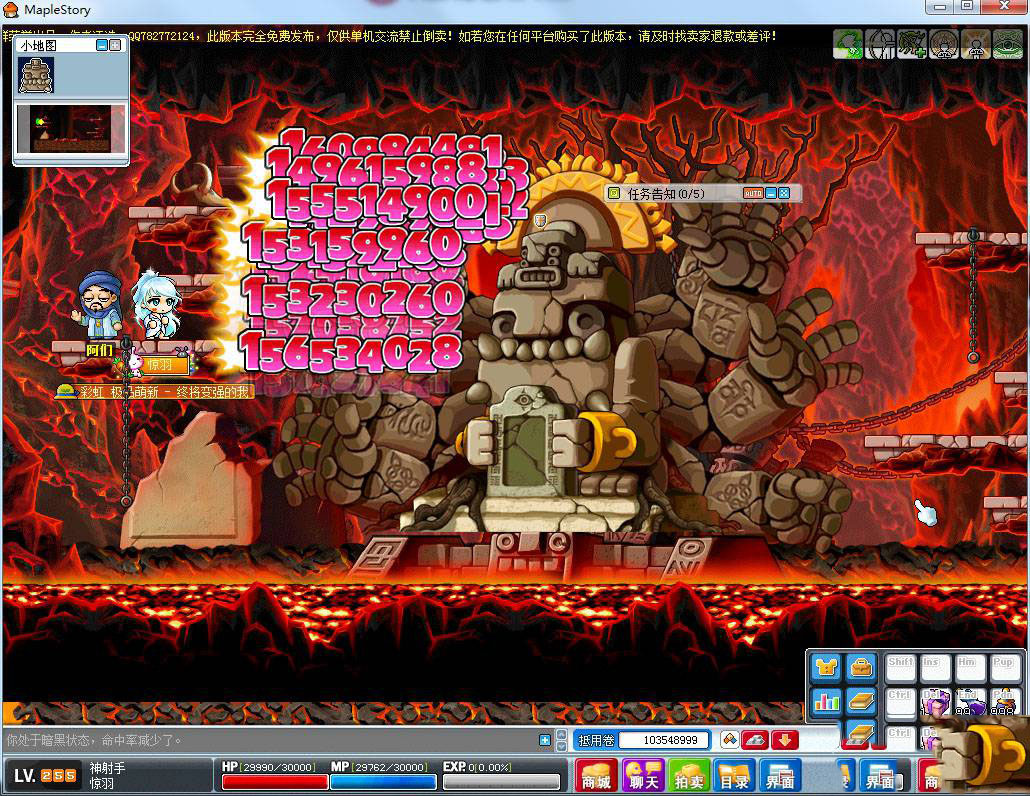Open the 界面 interface button next to 目录
The image size is (1030, 796).
tap(780, 776)
